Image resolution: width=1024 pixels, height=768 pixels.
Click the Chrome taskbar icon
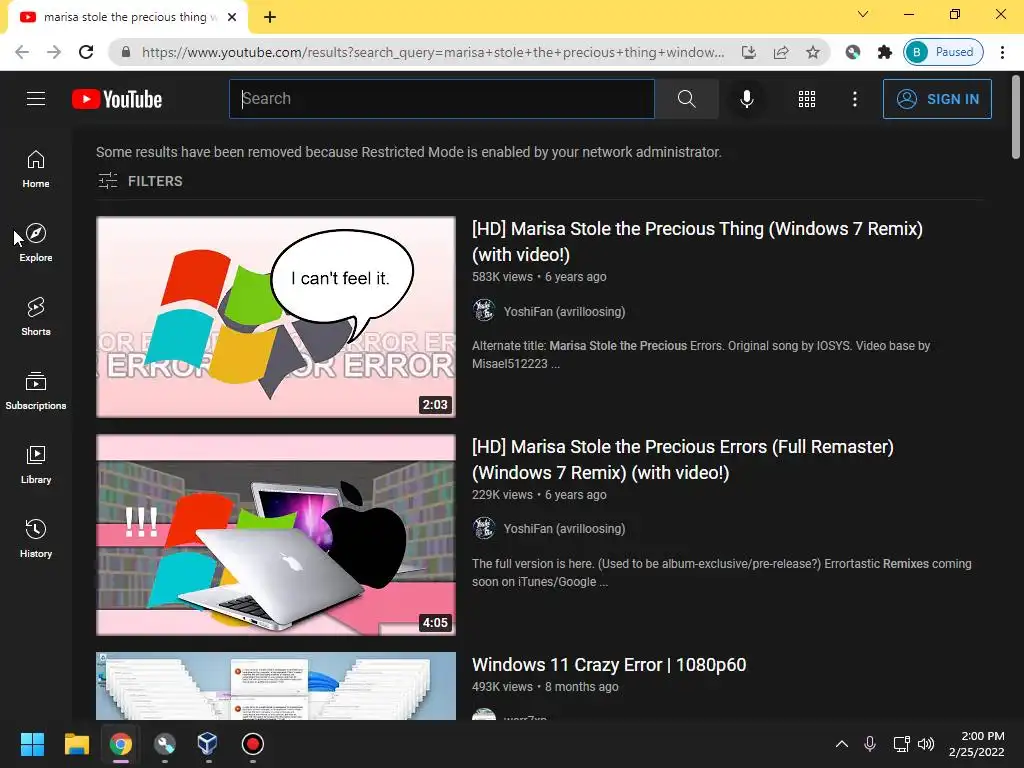pyautogui.click(x=121, y=744)
